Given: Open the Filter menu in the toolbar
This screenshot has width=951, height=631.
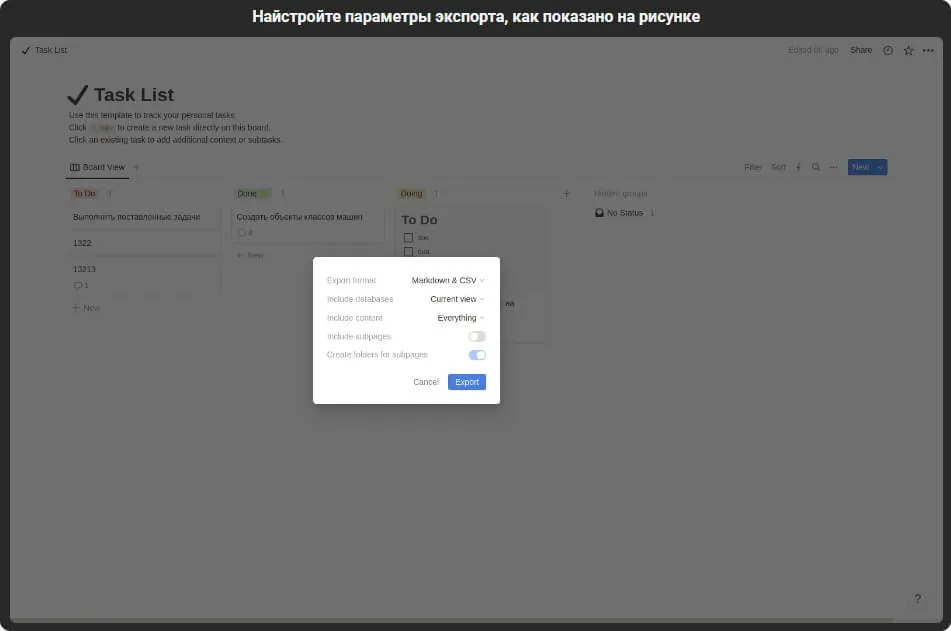Looking at the screenshot, I should click(x=753, y=167).
